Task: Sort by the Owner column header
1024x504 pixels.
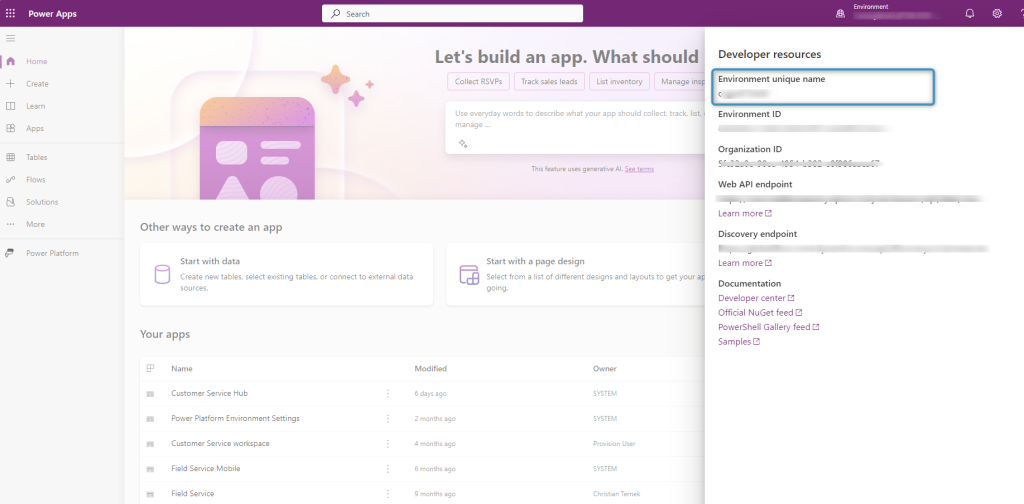Action: 605,369
